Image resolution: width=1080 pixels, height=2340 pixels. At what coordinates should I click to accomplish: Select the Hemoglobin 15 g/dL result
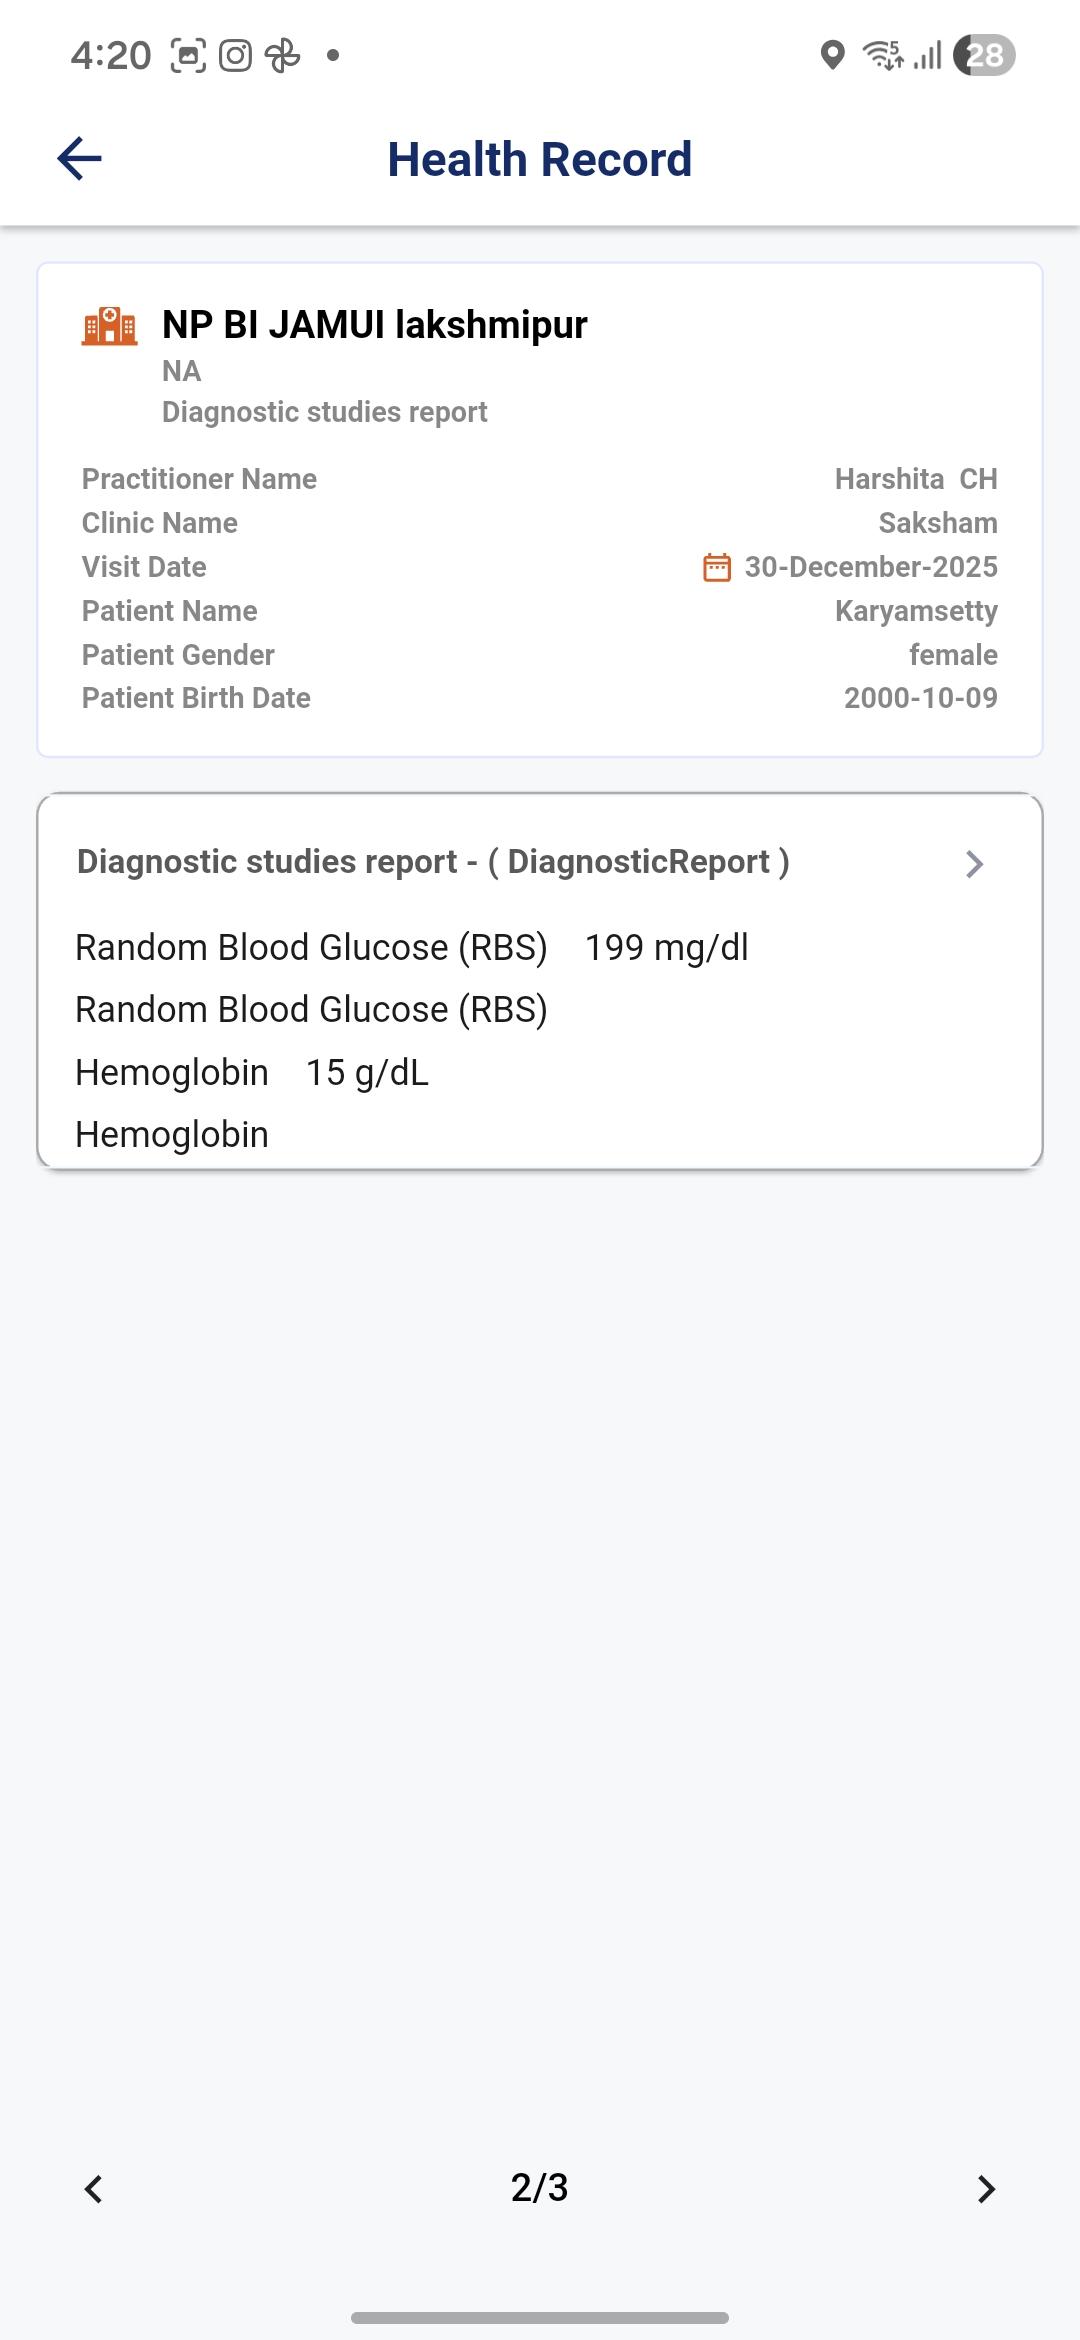coord(252,1073)
